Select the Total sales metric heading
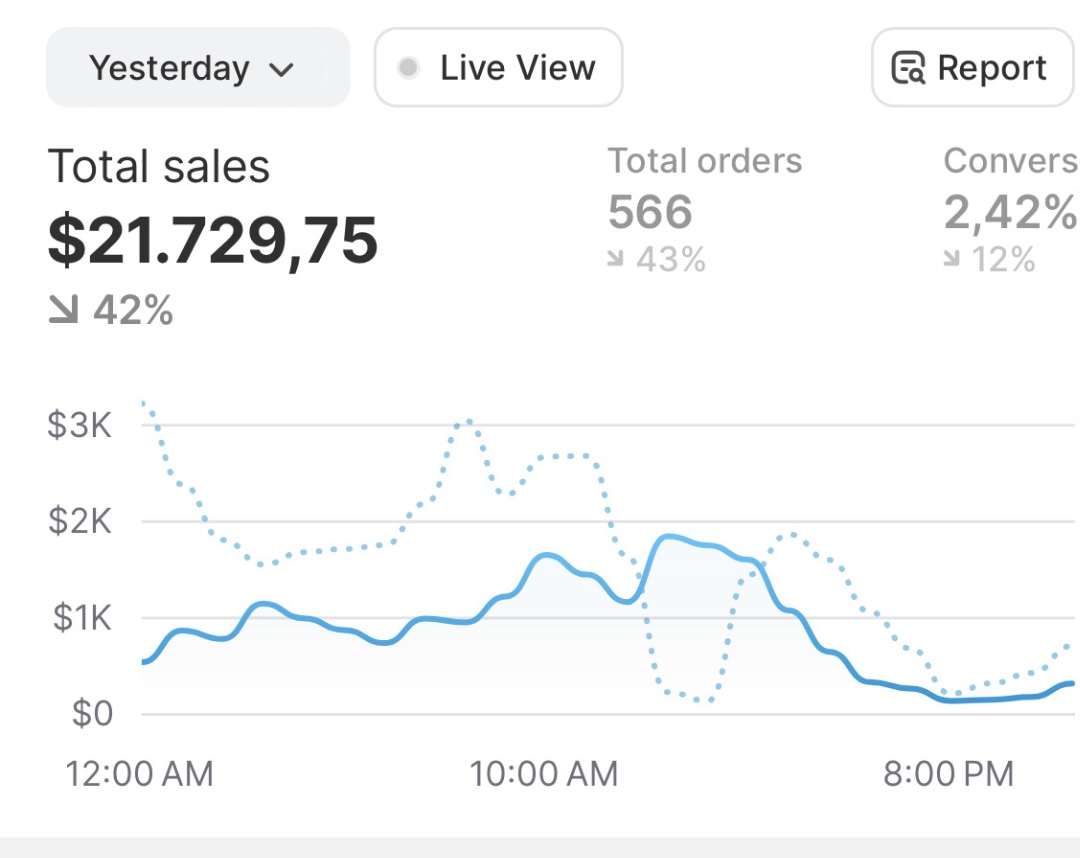1080x858 pixels. pyautogui.click(x=159, y=167)
